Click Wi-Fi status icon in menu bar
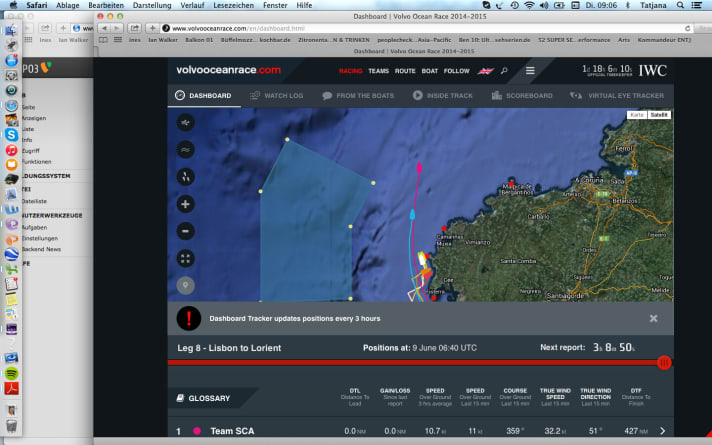Screen dimensions: 712x445 click(x=529, y=5)
